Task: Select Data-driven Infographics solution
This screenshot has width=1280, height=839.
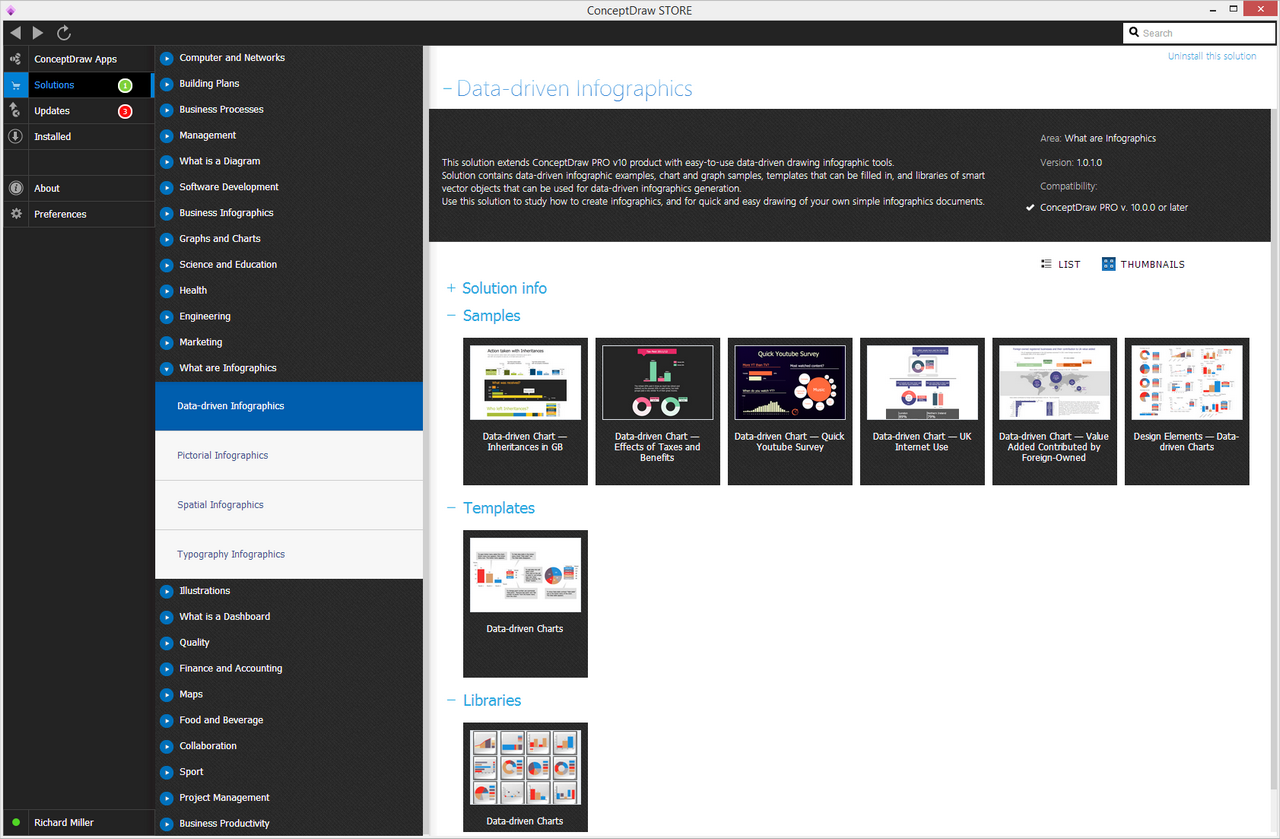Action: (289, 406)
